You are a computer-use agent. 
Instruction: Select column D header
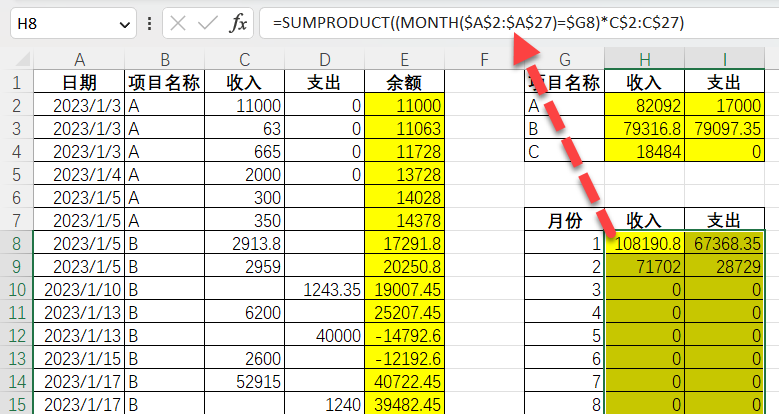(324, 60)
